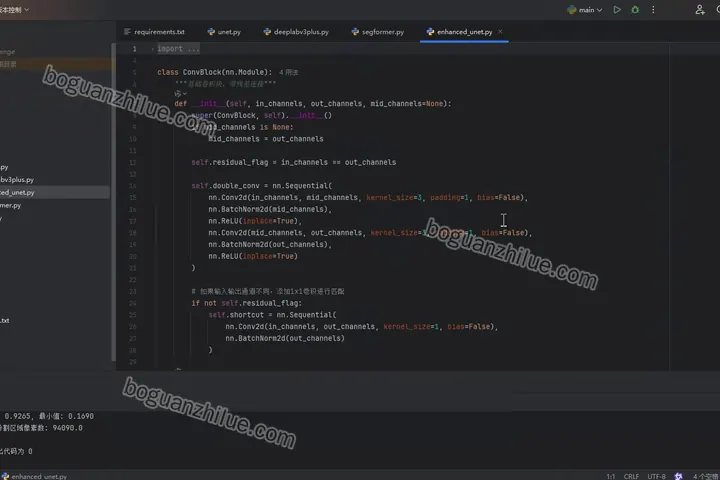Click the ConvBlock usages hint
Screen dimensions: 720x480
pyautogui.click(x=289, y=73)
